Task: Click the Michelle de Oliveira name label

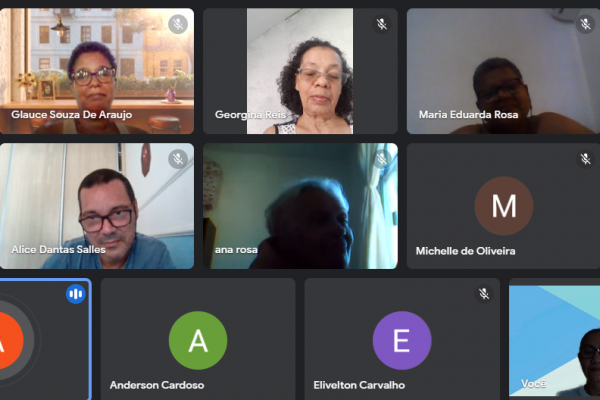Action: pos(465,251)
